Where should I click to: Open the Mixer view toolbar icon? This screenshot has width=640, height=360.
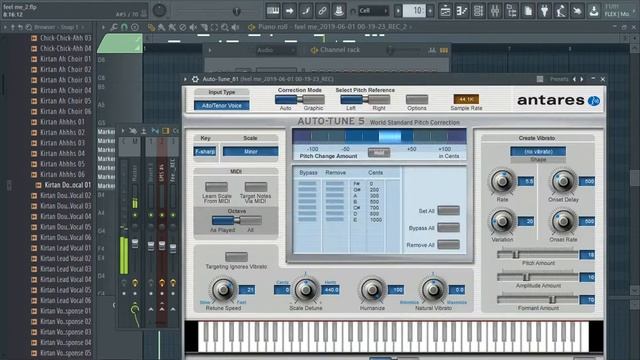click(x=495, y=11)
